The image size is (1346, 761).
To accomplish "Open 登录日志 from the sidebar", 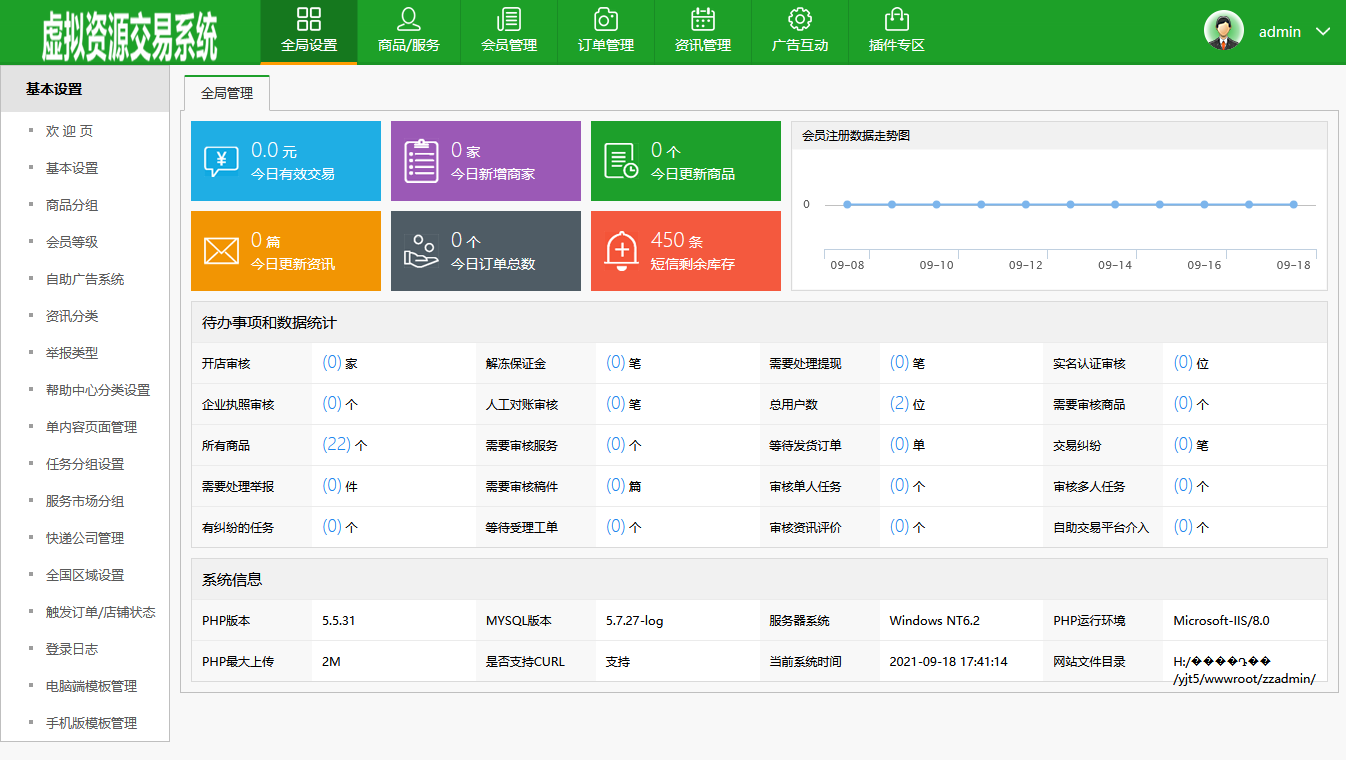I will tap(72, 649).
